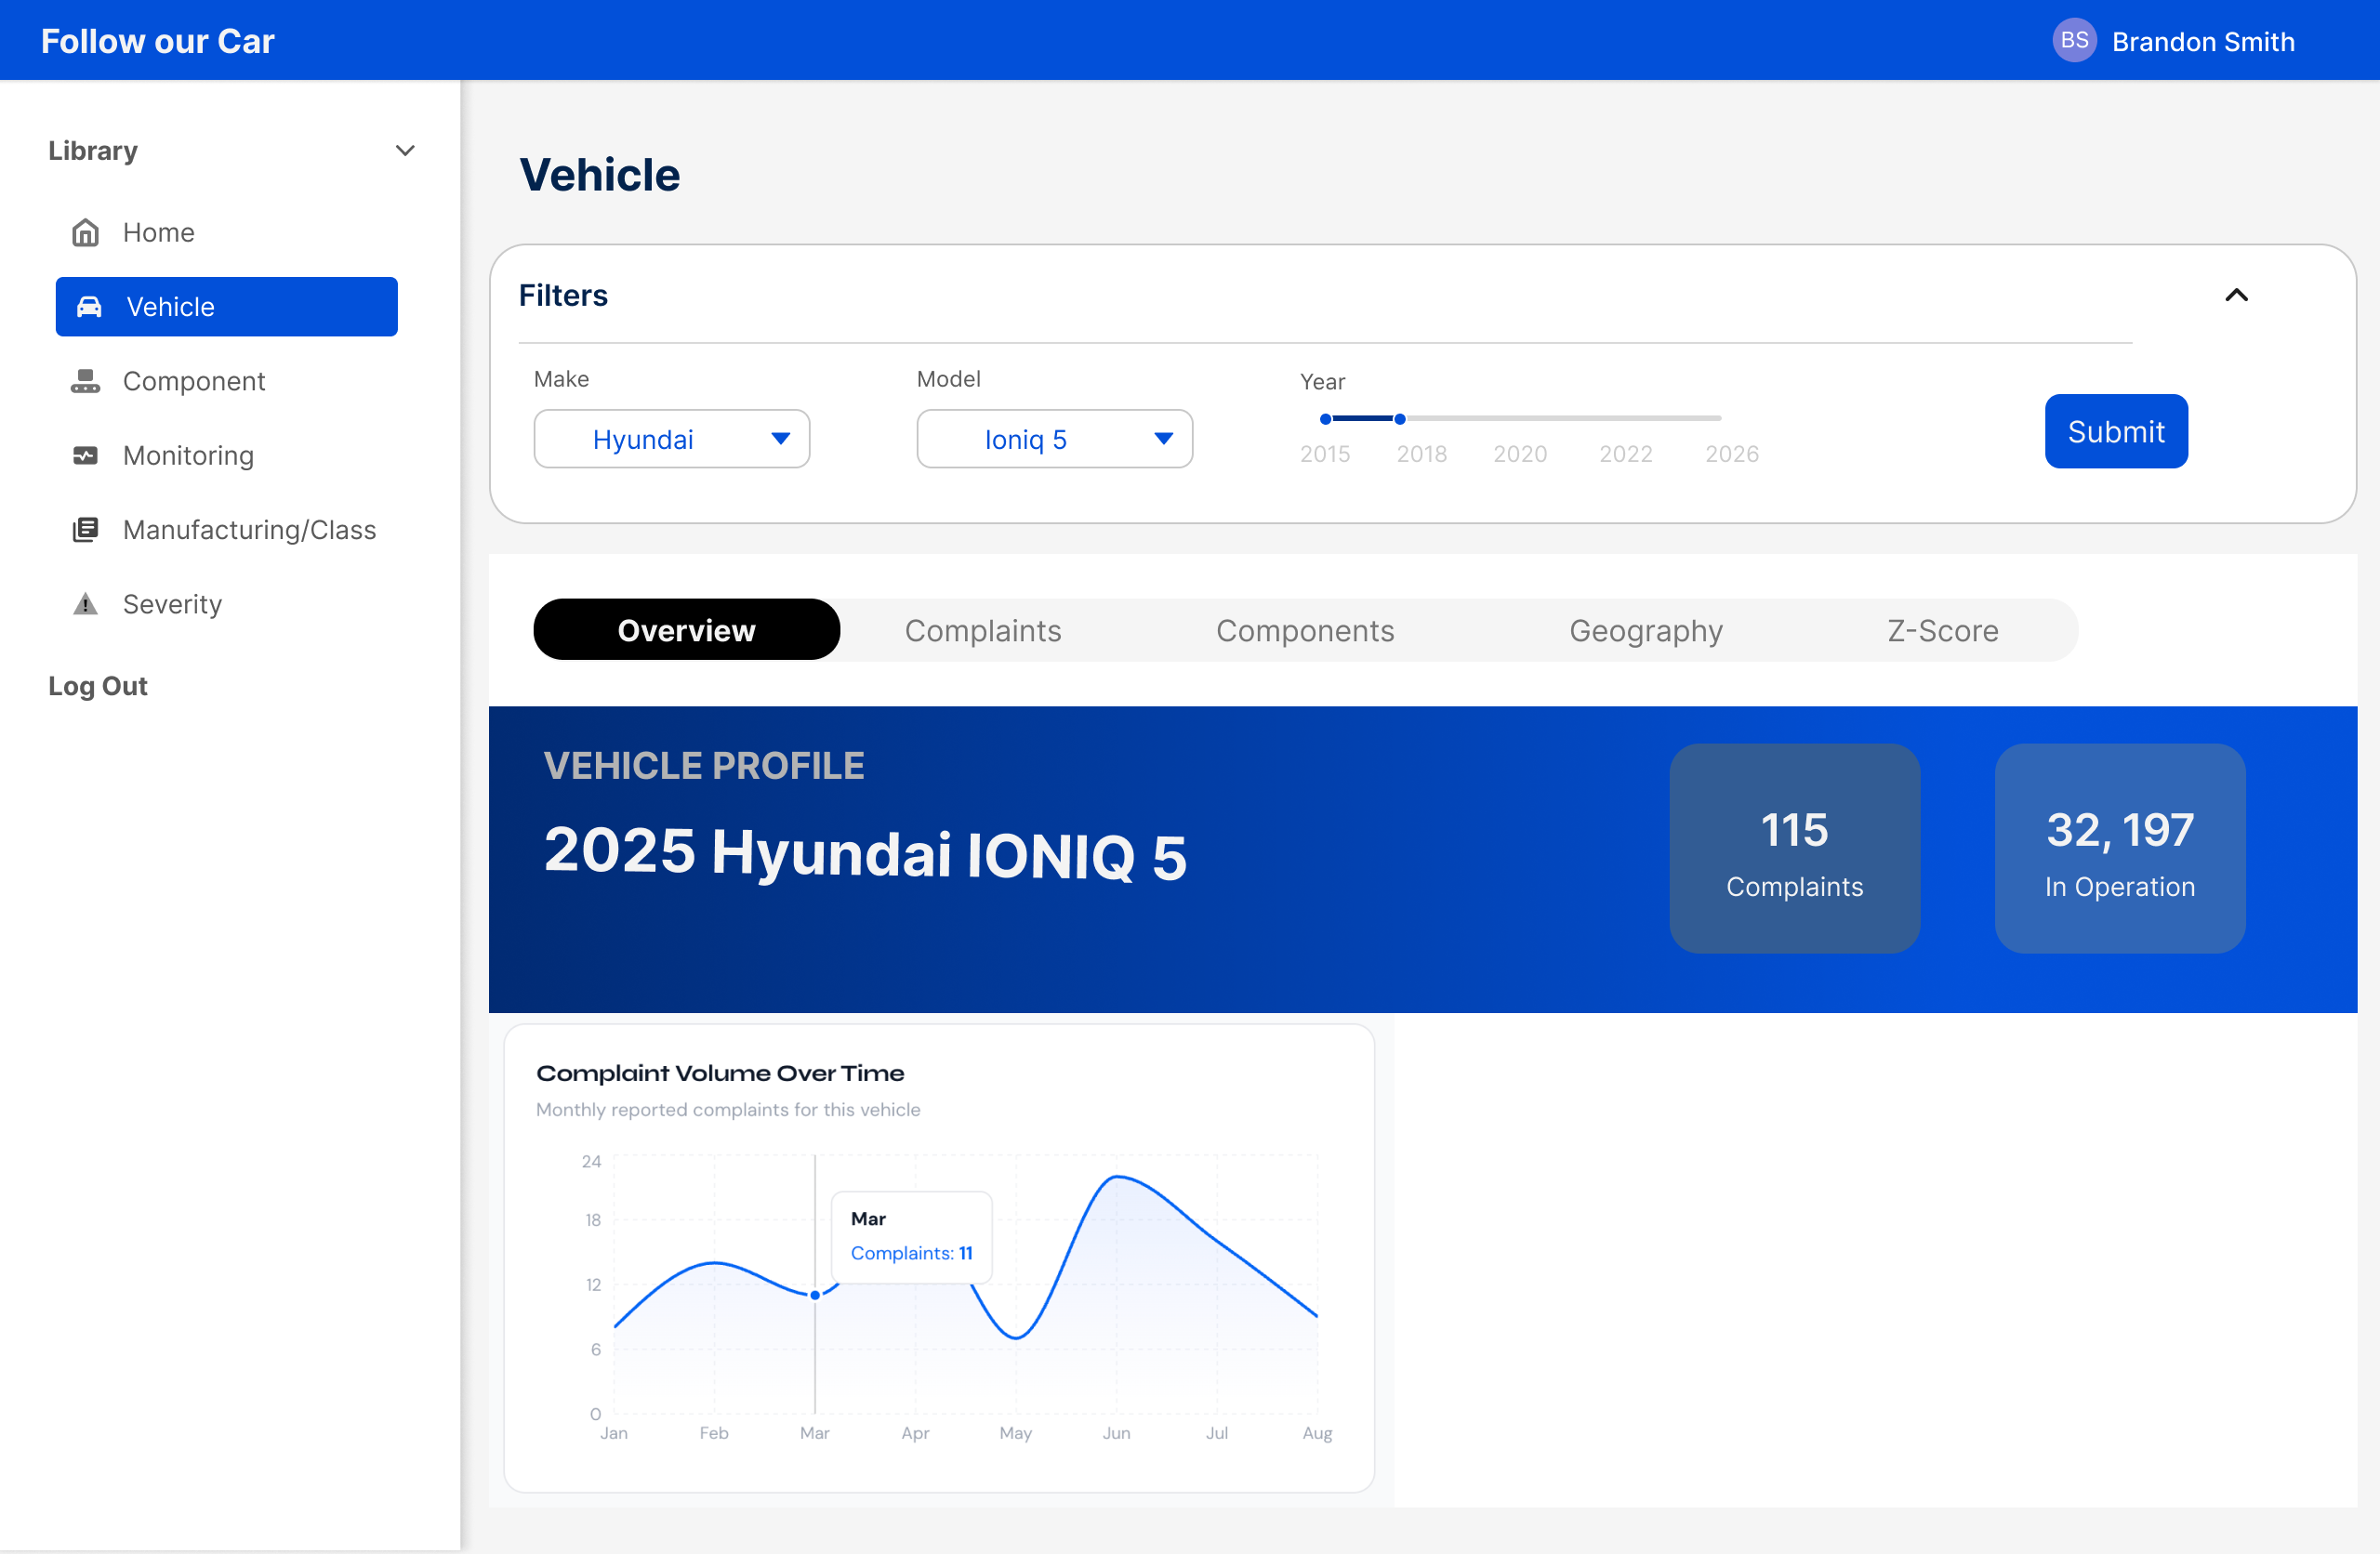2380x1554 pixels.
Task: Select Vehicle in the sidebar
Action: [x=227, y=307]
